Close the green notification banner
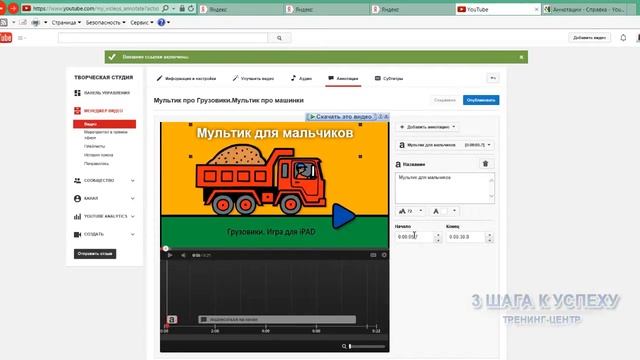Screen dimensions: 640x360 click(521, 57)
